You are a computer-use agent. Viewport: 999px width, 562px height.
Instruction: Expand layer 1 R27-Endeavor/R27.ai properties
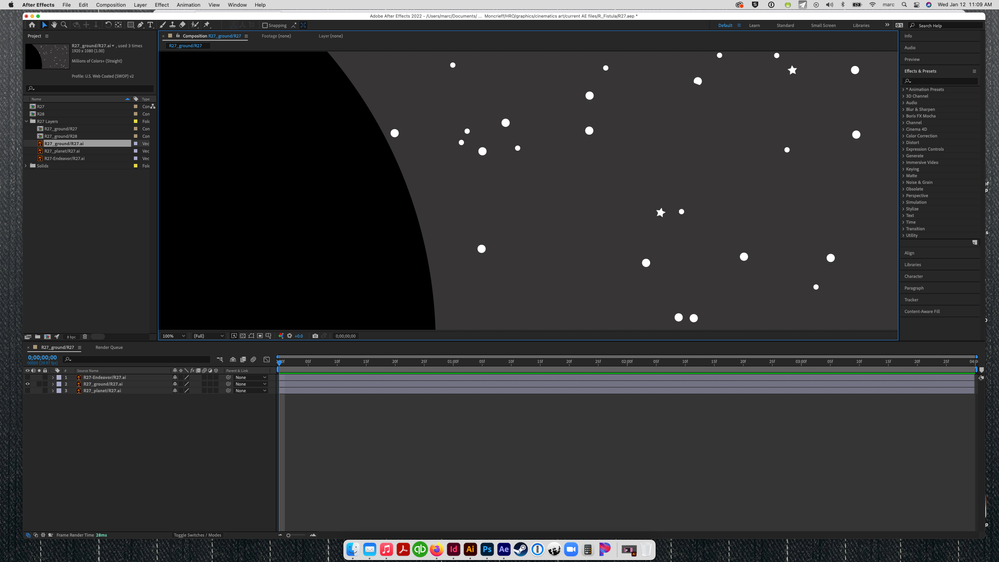(53, 377)
